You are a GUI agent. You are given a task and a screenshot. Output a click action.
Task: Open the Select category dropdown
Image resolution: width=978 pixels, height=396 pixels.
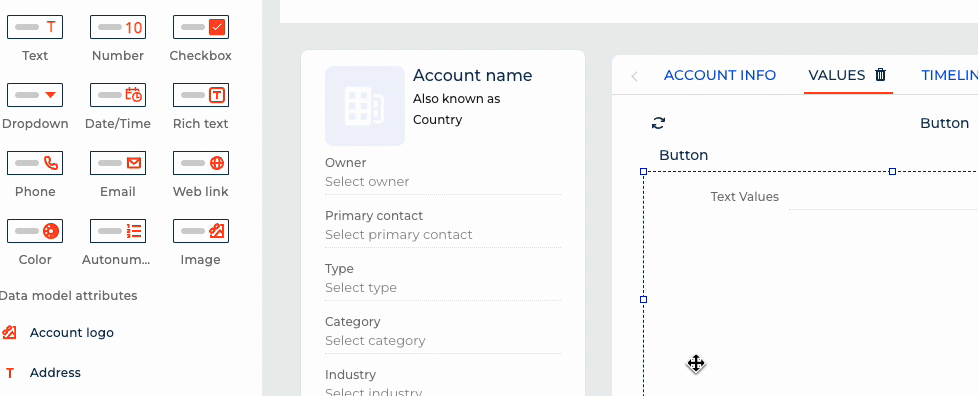pos(443,341)
